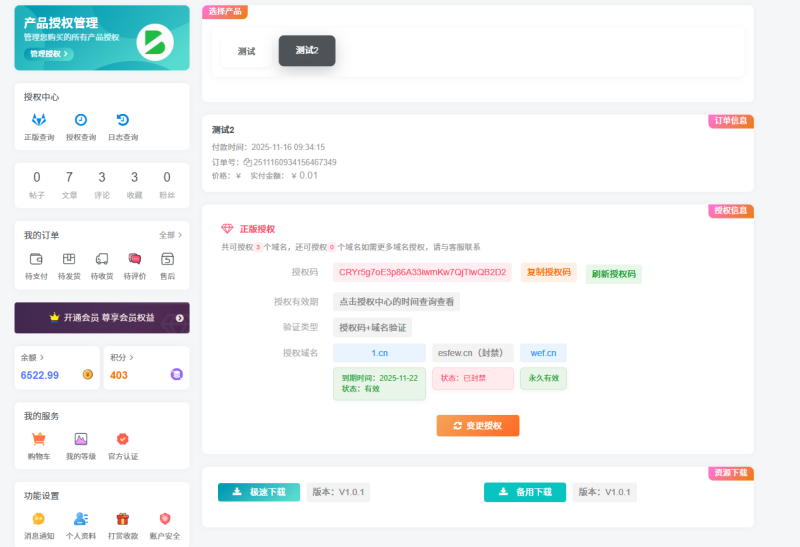Click the balance amount 6522.99
The width and height of the screenshot is (800, 547).
point(40,375)
